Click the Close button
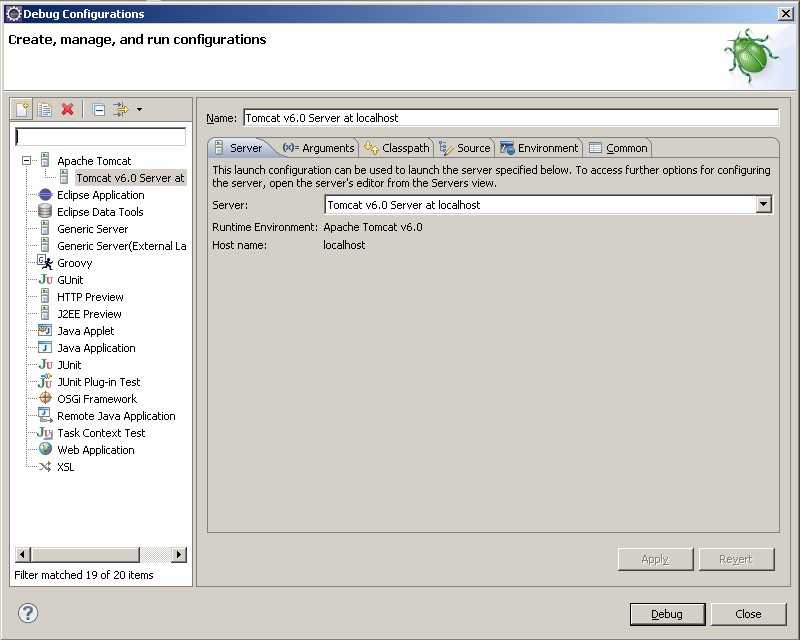The width and height of the screenshot is (800, 640). [748, 614]
